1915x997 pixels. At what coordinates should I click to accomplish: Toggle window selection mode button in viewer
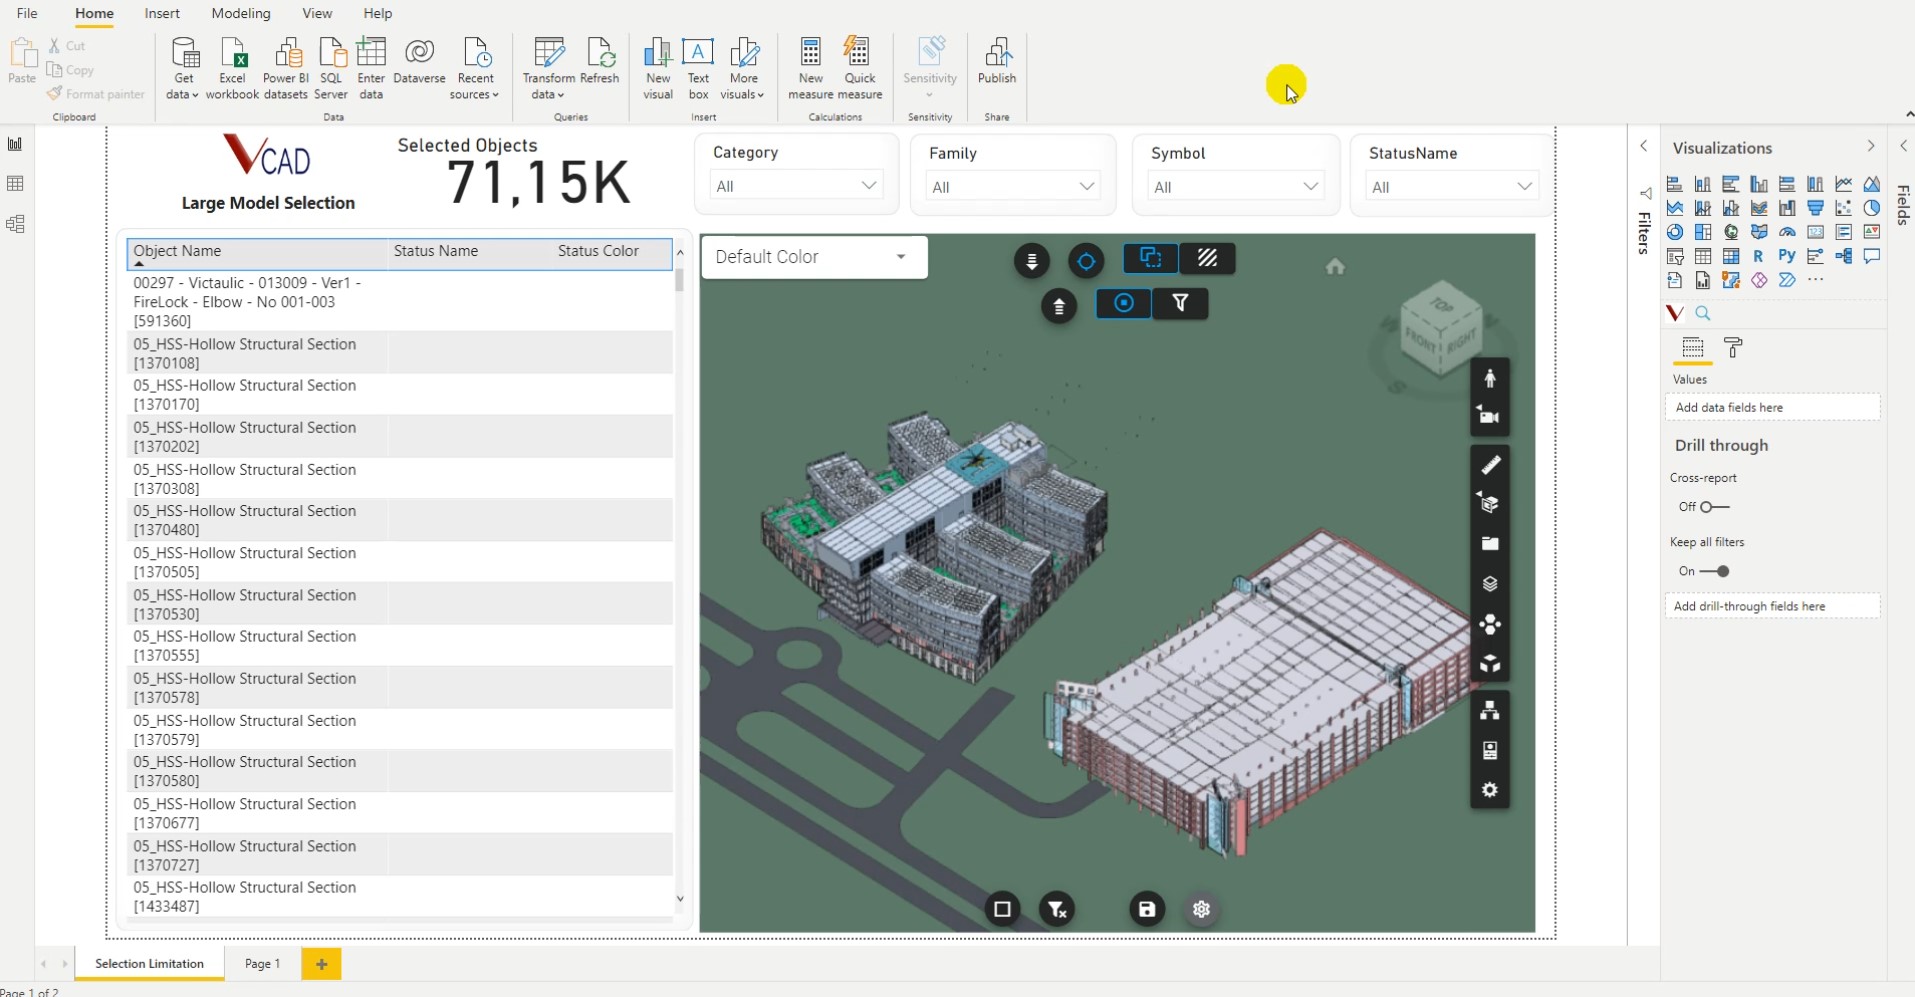tap(1151, 259)
